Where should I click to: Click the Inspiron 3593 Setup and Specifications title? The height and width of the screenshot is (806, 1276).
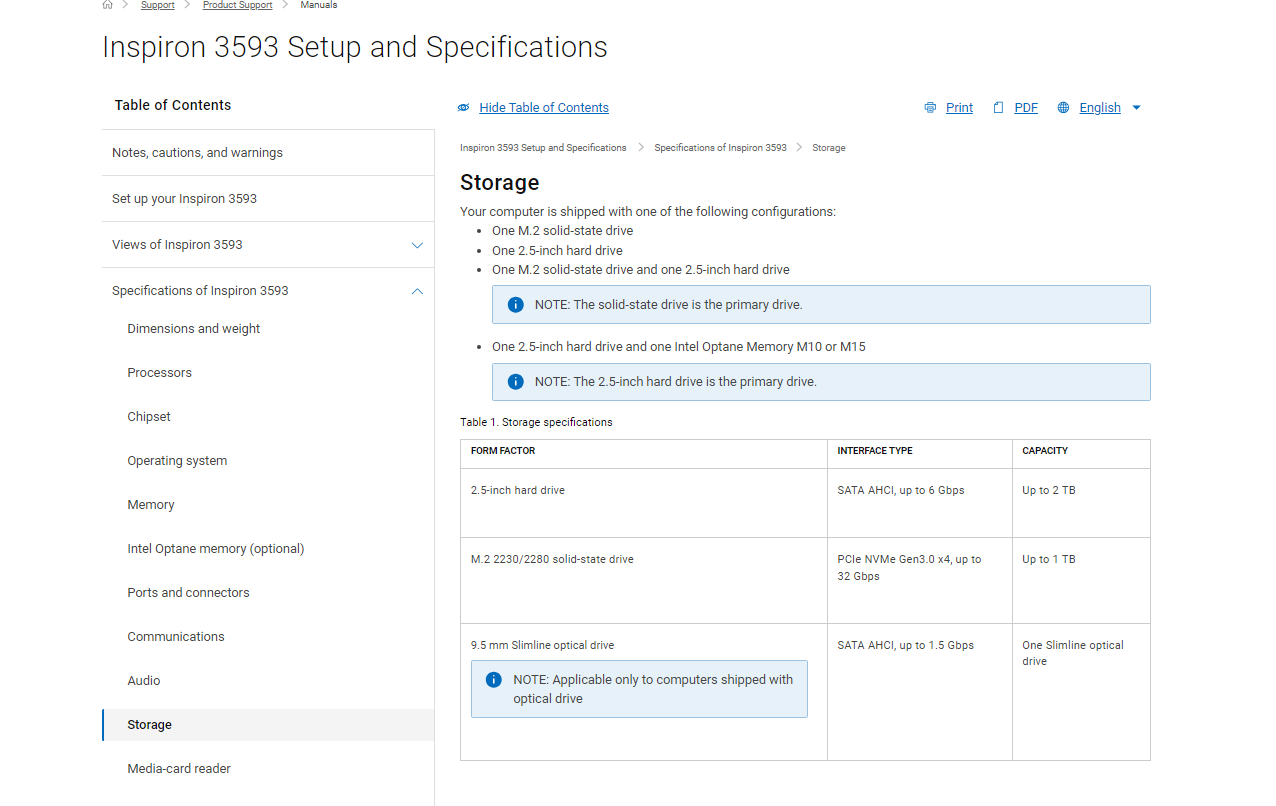click(x=355, y=47)
